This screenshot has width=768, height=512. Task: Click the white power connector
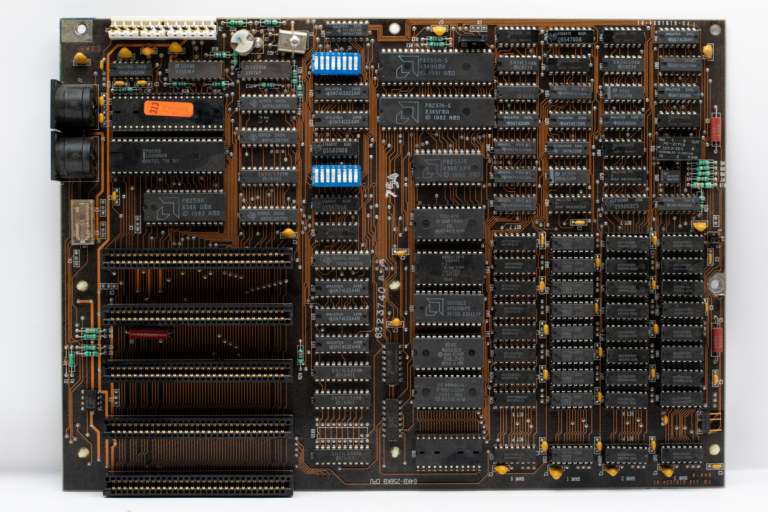(163, 28)
